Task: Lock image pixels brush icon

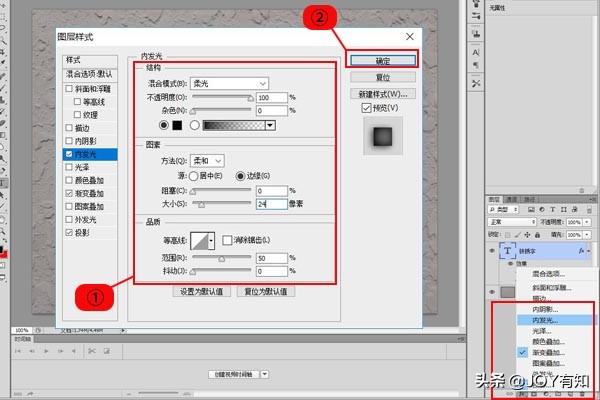Action: [517, 235]
